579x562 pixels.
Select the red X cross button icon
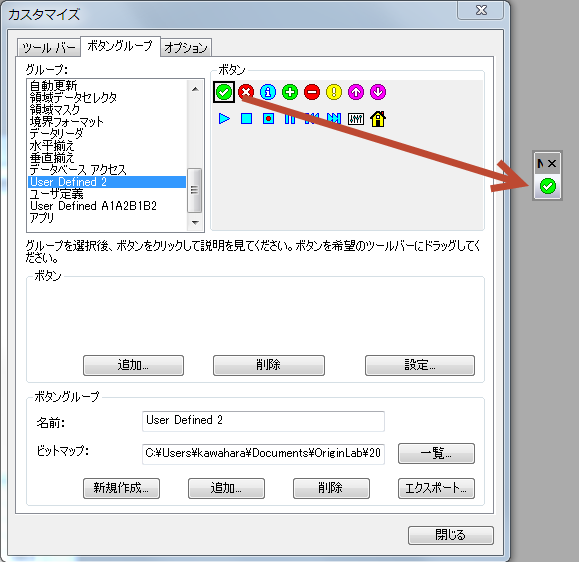pos(246,92)
